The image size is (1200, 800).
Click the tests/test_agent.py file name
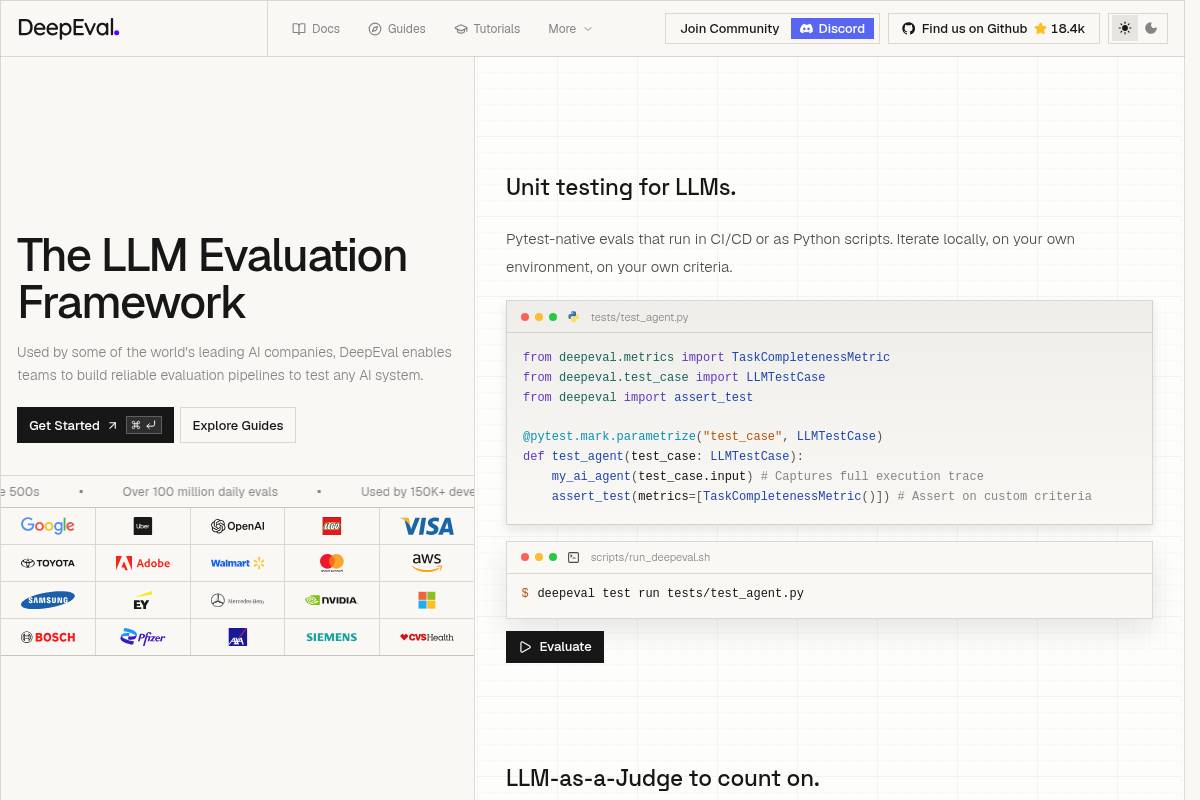639,317
